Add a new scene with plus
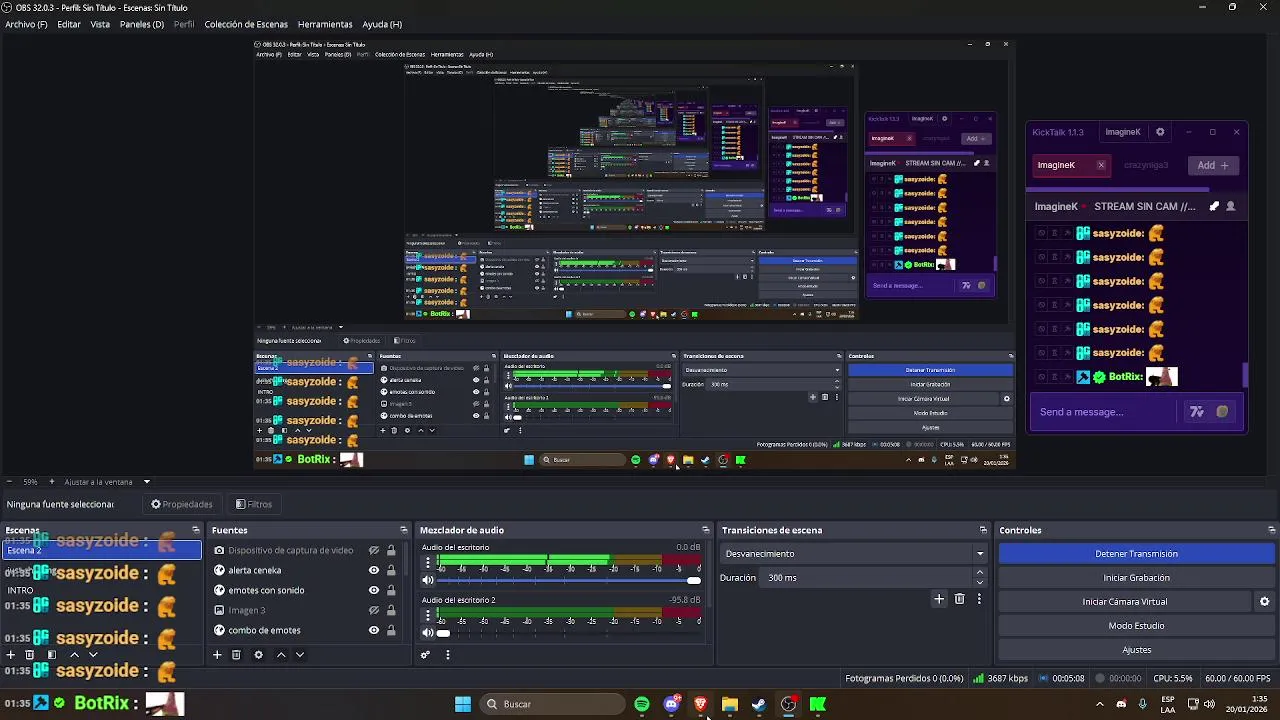Screen dimensions: 1280x720 (10, 655)
